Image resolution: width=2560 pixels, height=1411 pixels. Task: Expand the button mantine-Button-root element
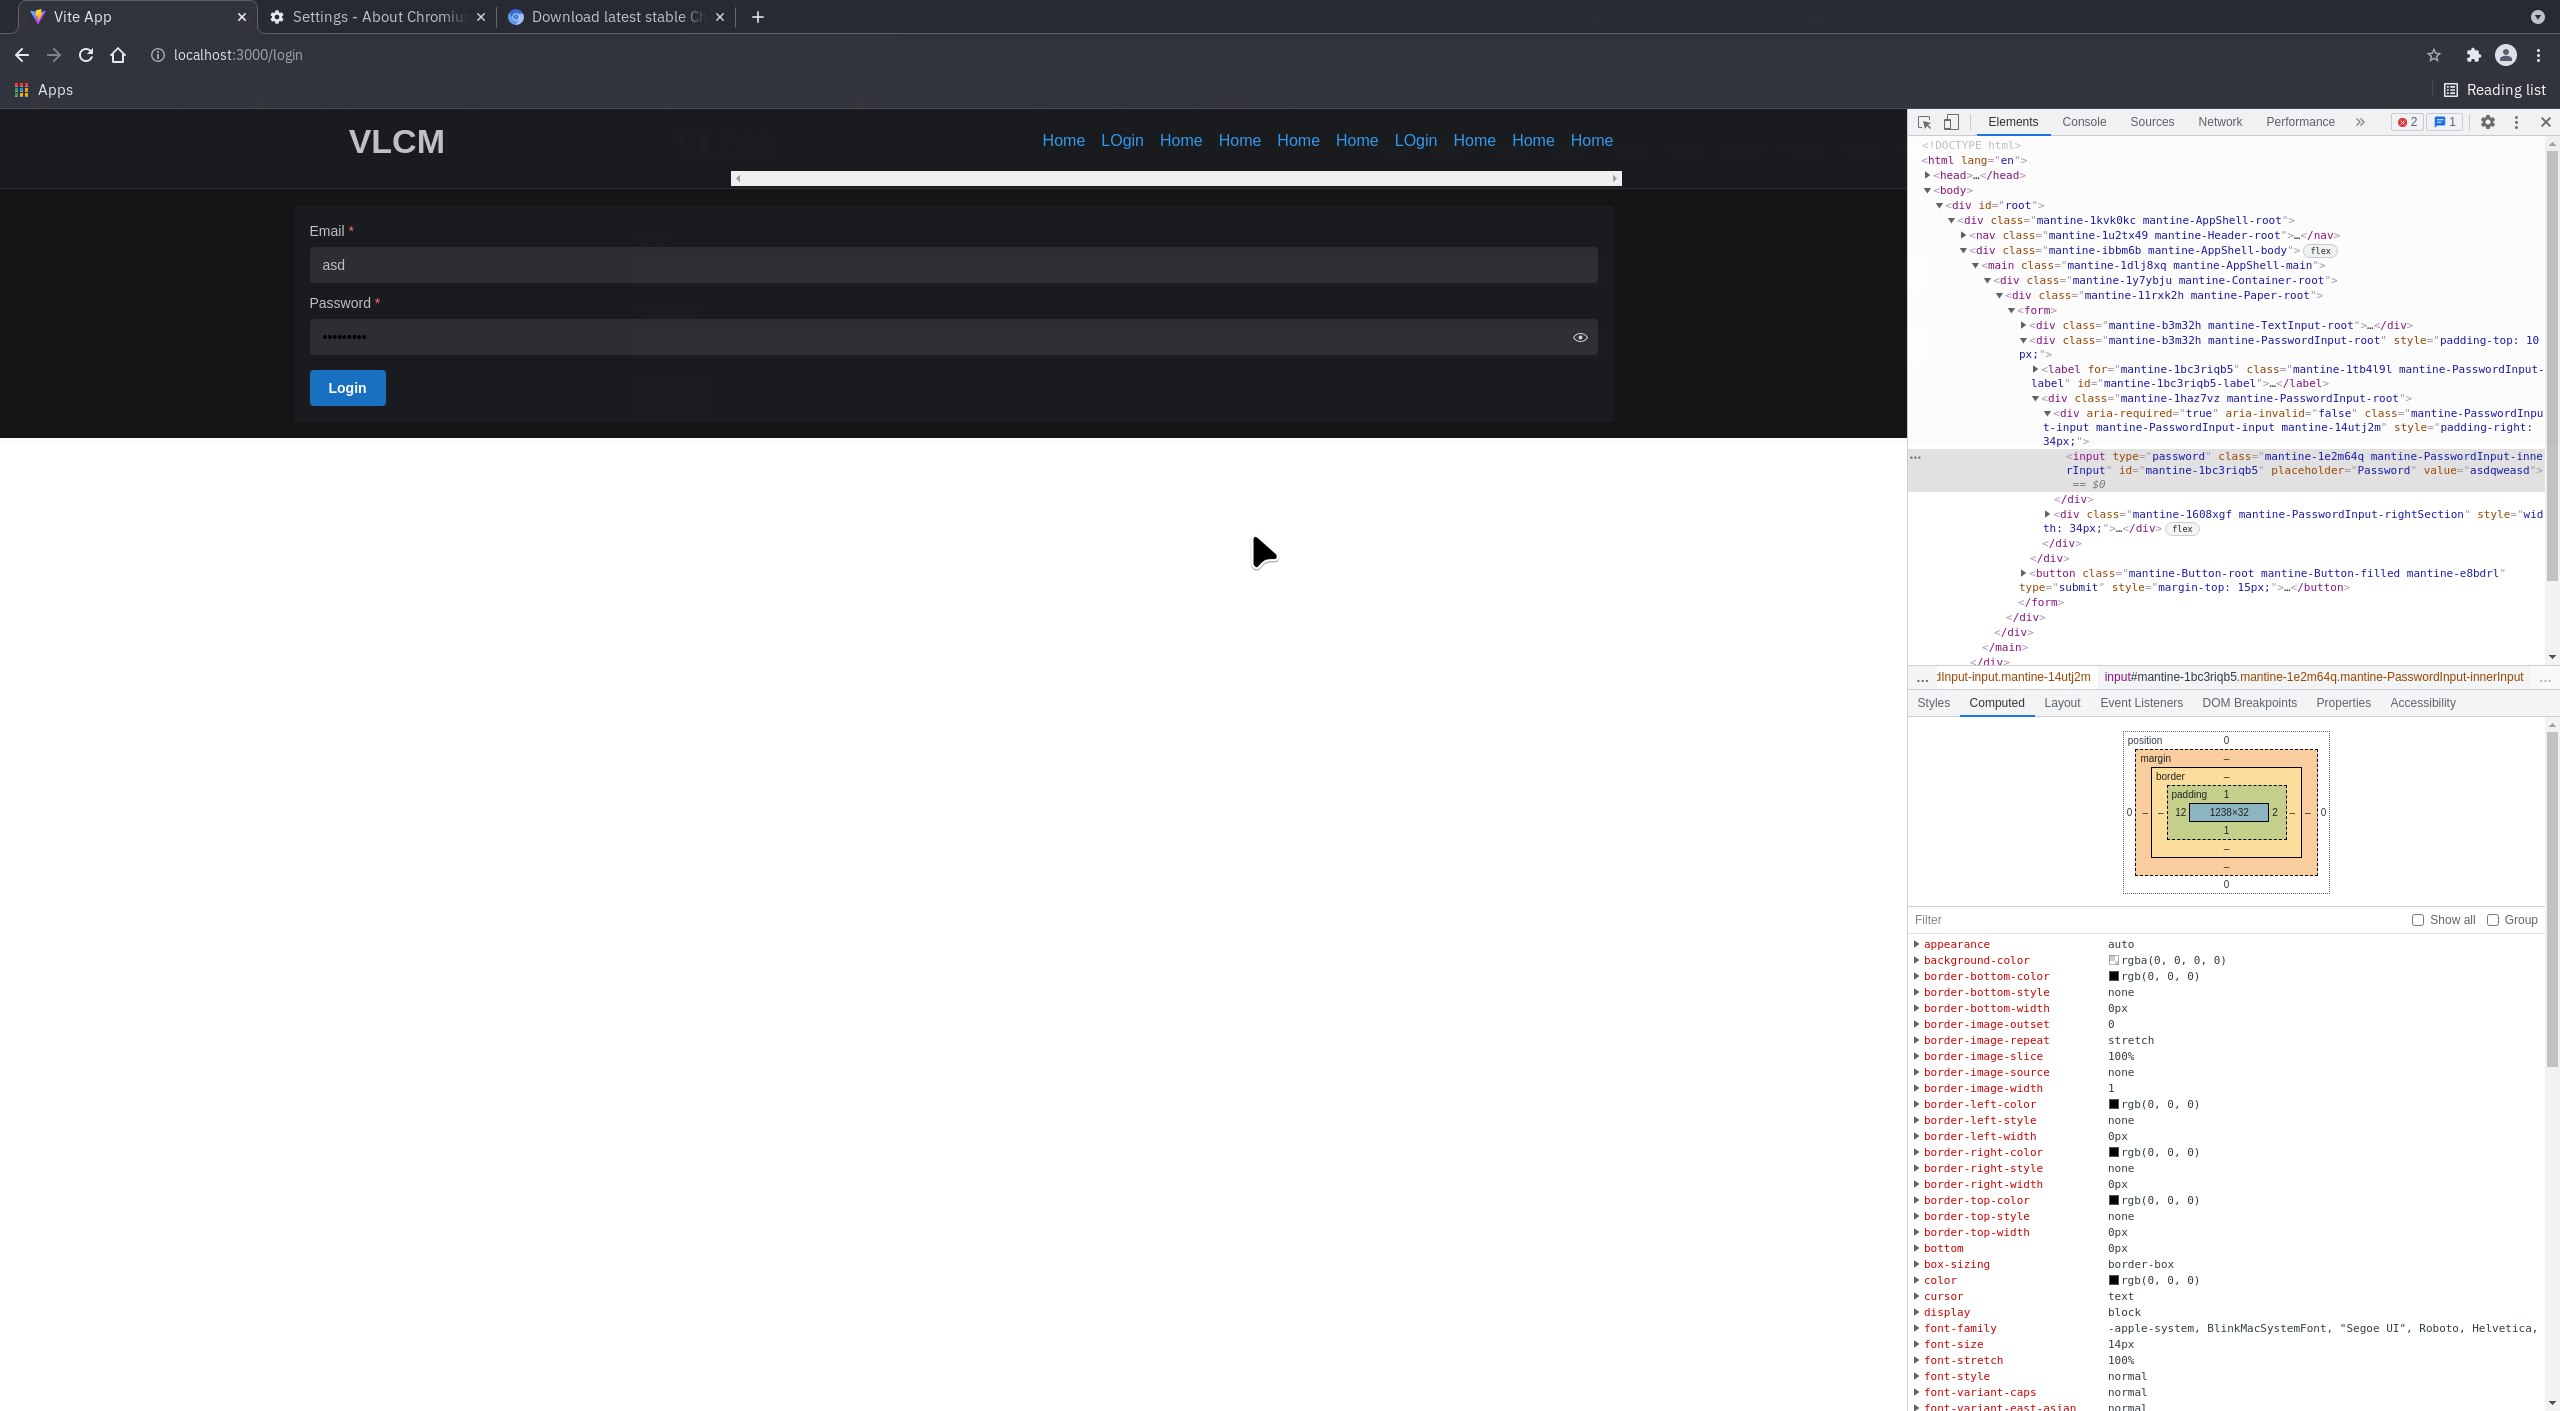tap(2023, 573)
